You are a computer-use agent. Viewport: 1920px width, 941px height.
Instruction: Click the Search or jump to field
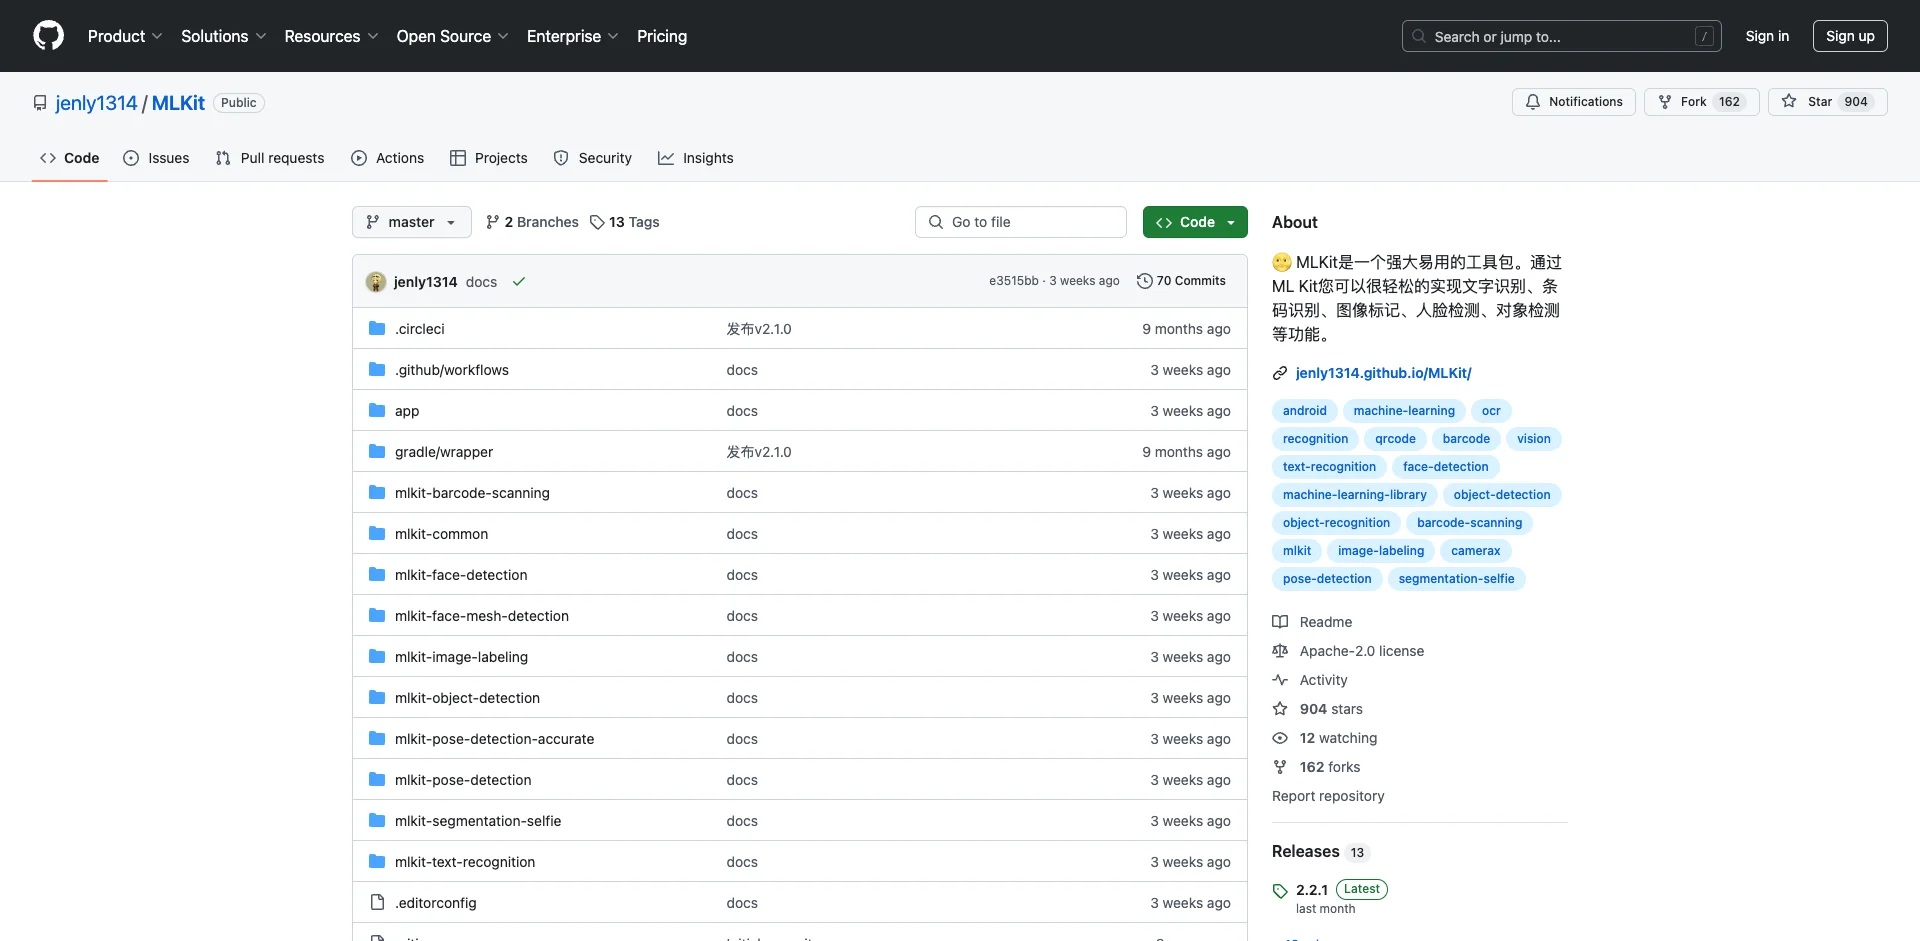[x=1562, y=36]
